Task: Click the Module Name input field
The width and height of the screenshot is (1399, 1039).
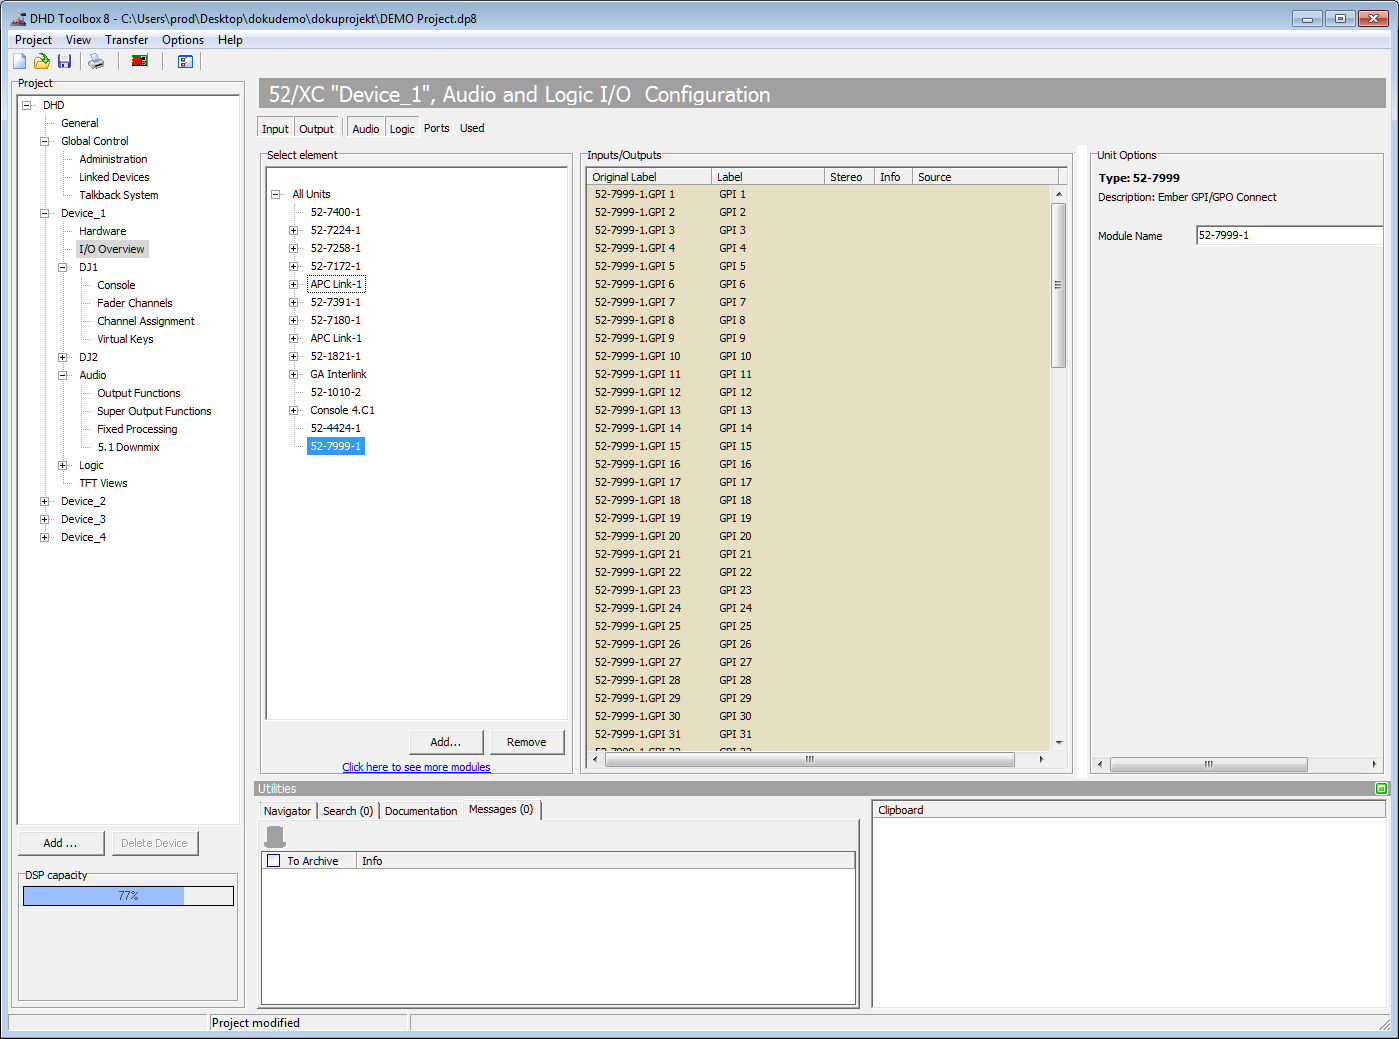Action: pos(1288,235)
